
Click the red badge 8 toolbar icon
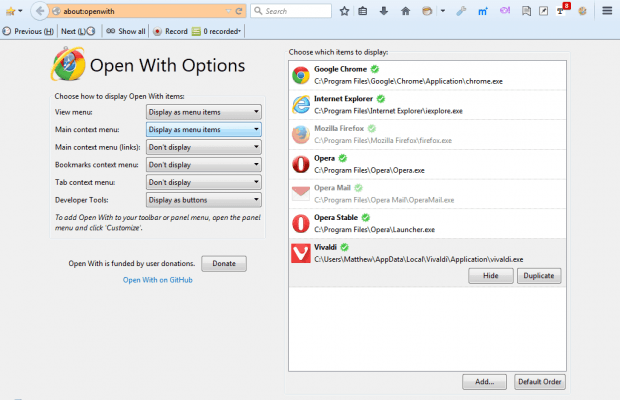tap(563, 9)
